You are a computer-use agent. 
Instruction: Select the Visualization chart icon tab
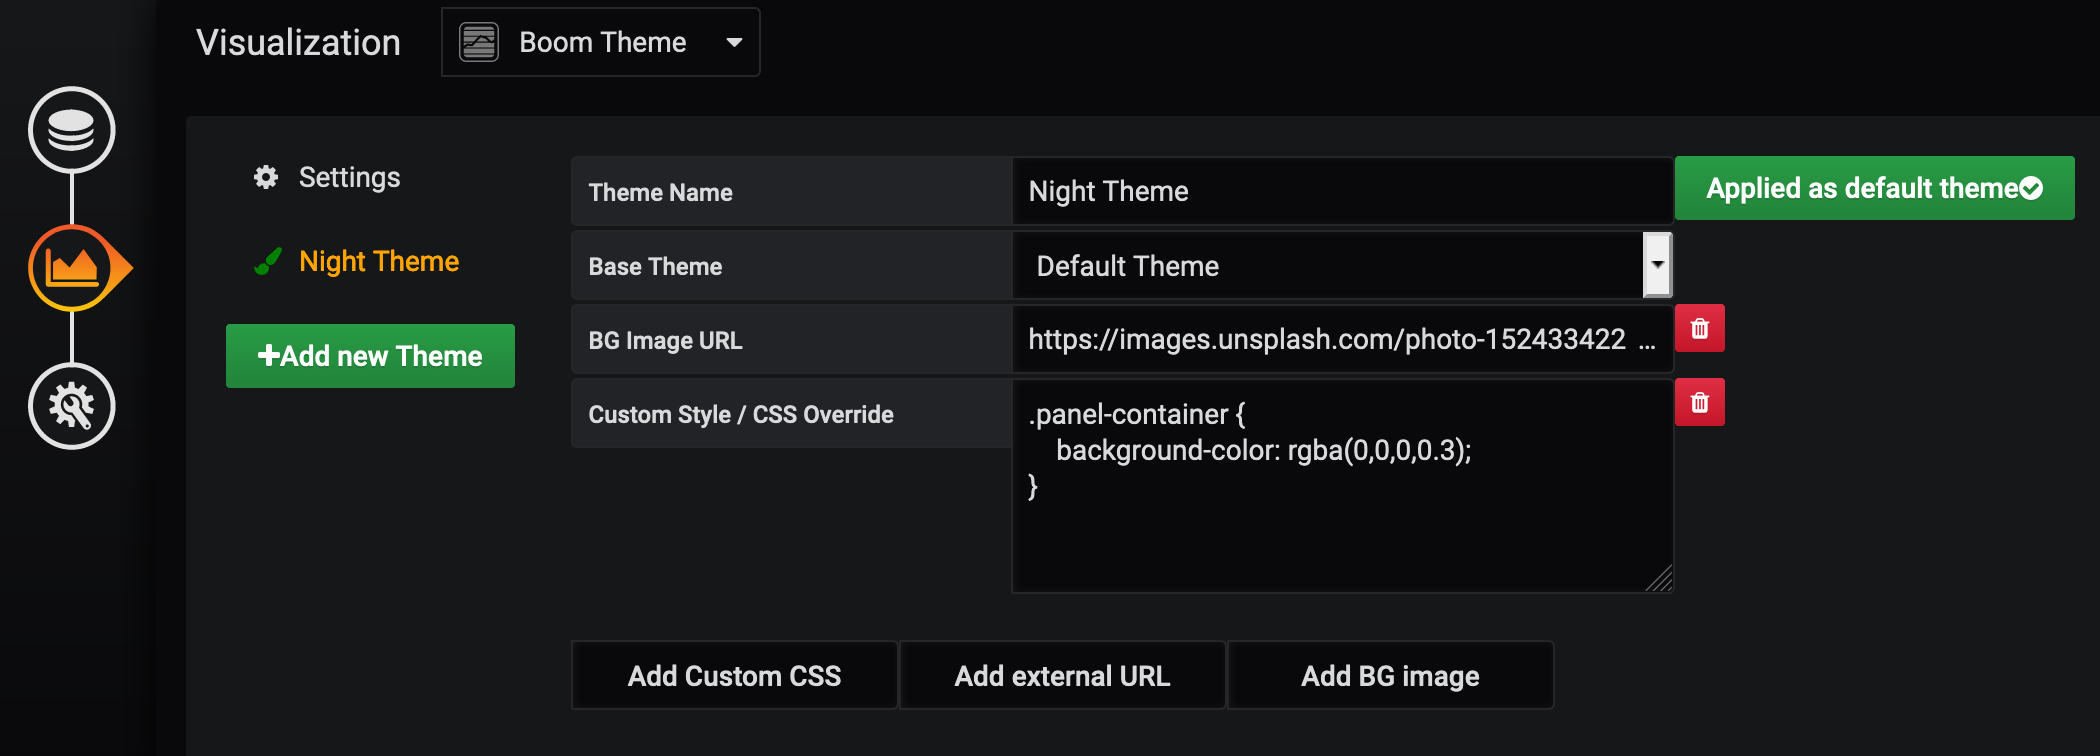[x=72, y=268]
